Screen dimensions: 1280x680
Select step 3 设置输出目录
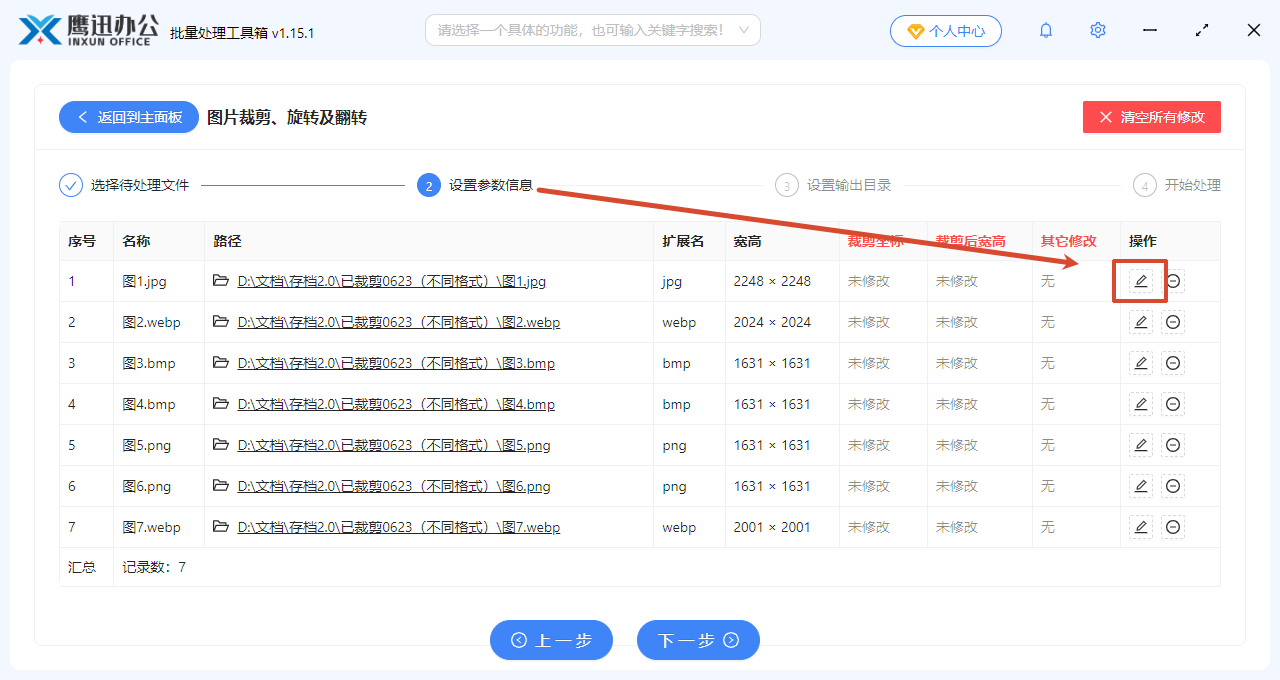pyautogui.click(x=833, y=185)
